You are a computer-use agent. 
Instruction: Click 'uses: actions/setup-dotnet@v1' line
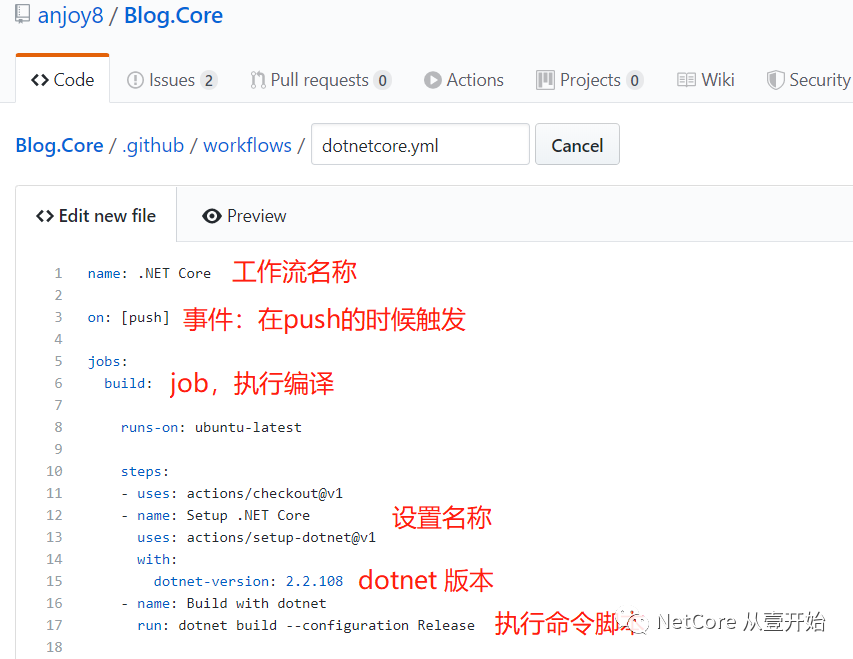click(256, 537)
